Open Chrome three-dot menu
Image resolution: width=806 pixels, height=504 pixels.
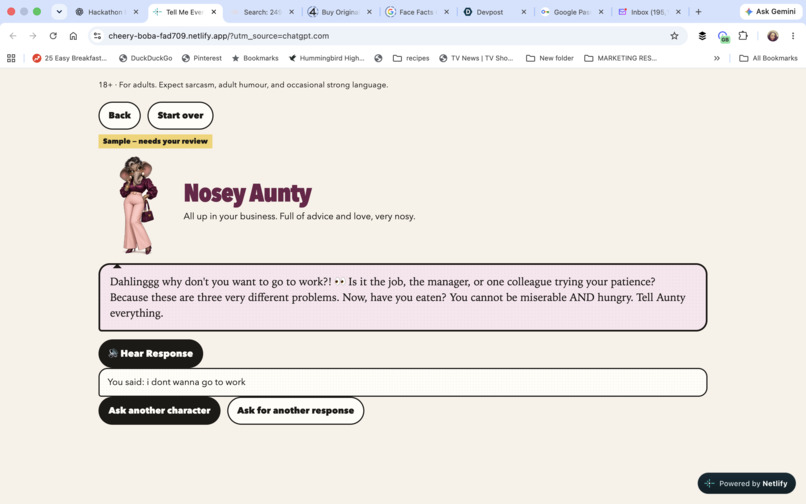[x=793, y=36]
